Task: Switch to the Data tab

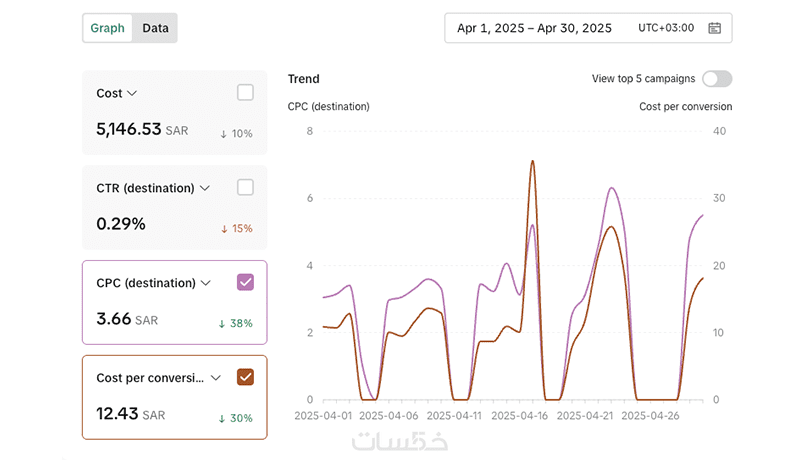Action: point(155,28)
